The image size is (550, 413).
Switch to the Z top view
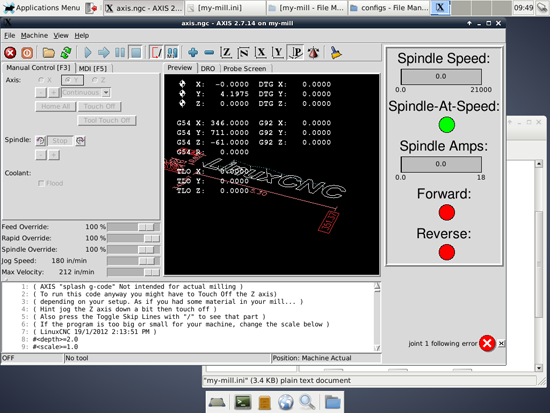tap(227, 53)
